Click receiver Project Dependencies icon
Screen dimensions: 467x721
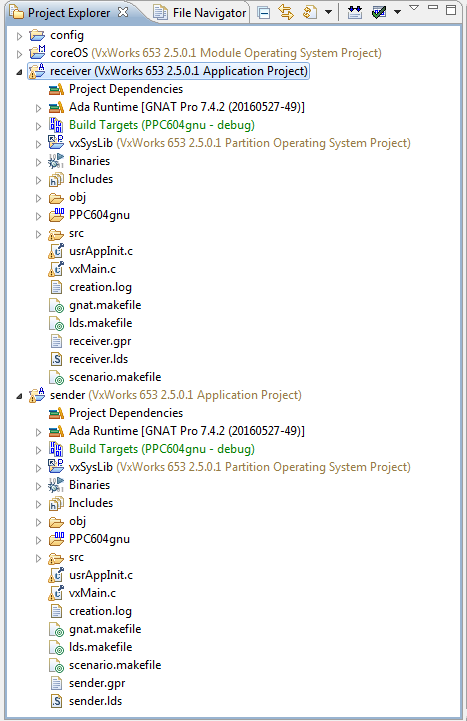pos(56,89)
